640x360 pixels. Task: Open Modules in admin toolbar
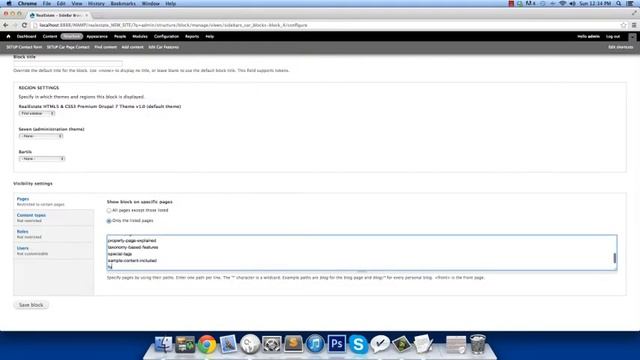[140, 36]
